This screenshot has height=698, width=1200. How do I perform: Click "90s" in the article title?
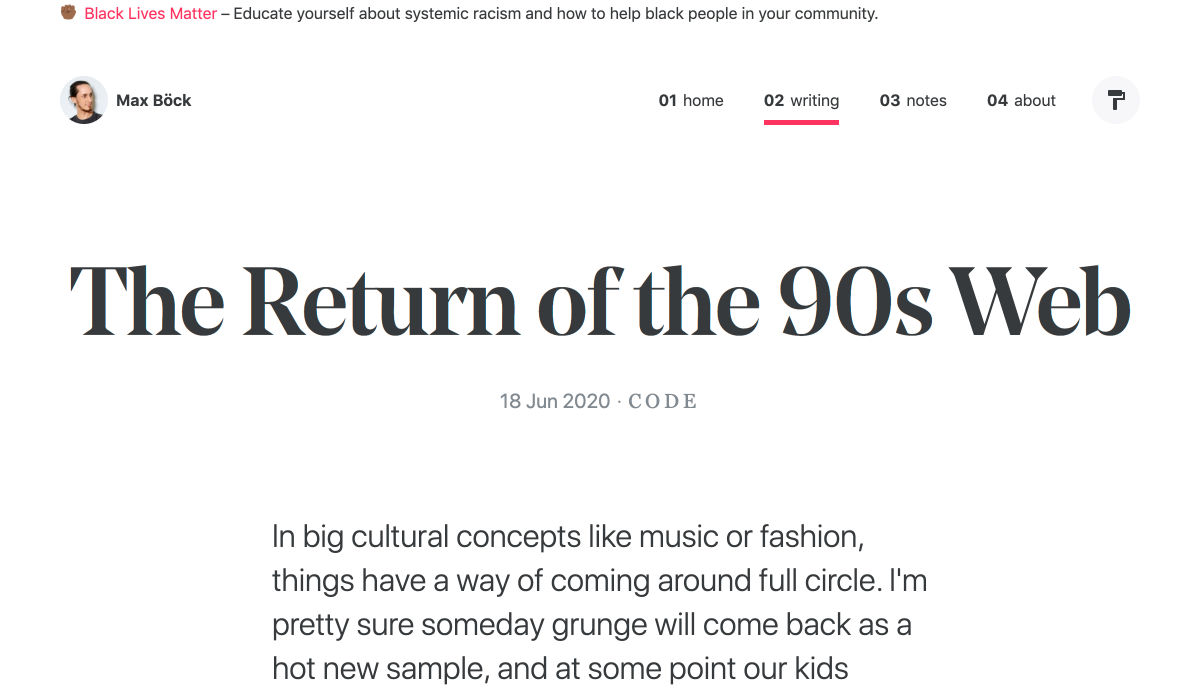[854, 299]
